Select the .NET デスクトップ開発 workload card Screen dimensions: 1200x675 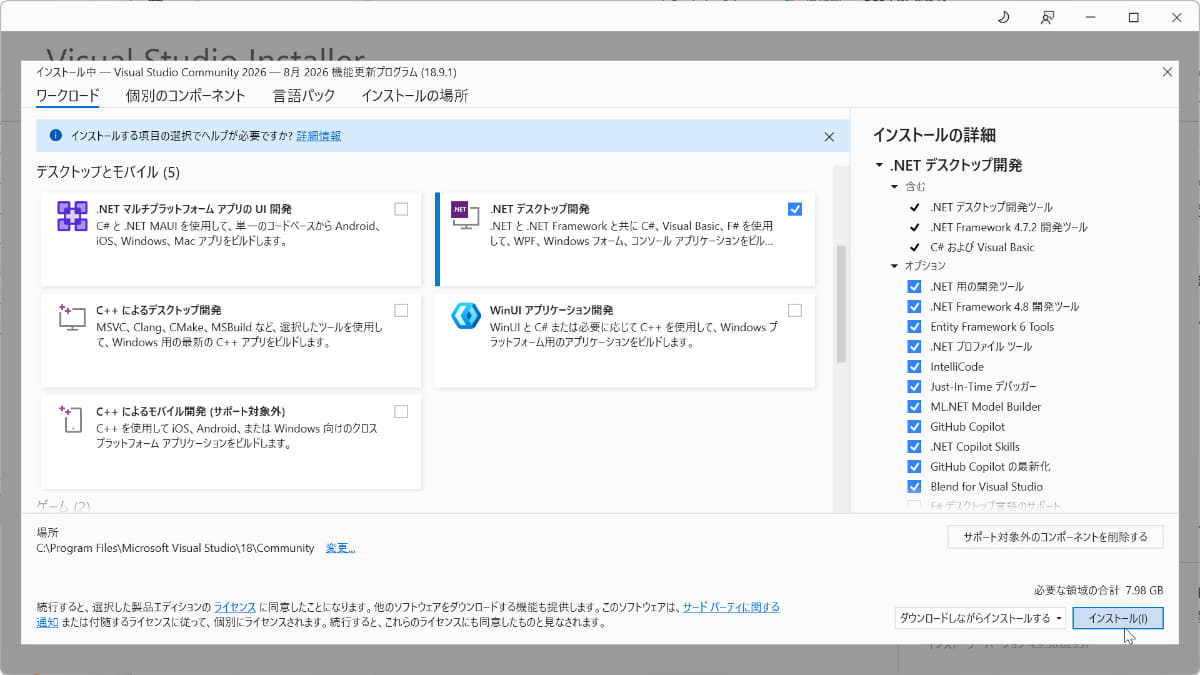(x=625, y=239)
